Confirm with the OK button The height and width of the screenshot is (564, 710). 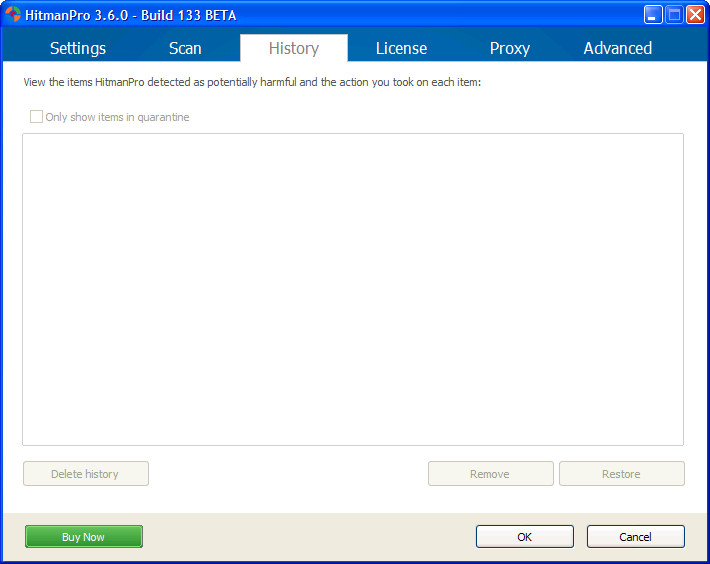tap(524, 537)
